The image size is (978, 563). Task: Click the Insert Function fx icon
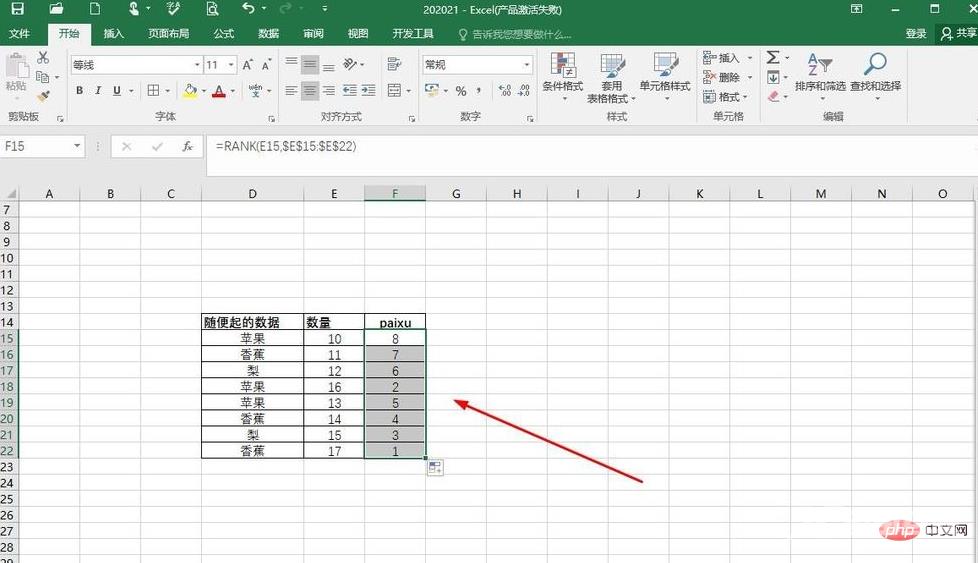187,146
